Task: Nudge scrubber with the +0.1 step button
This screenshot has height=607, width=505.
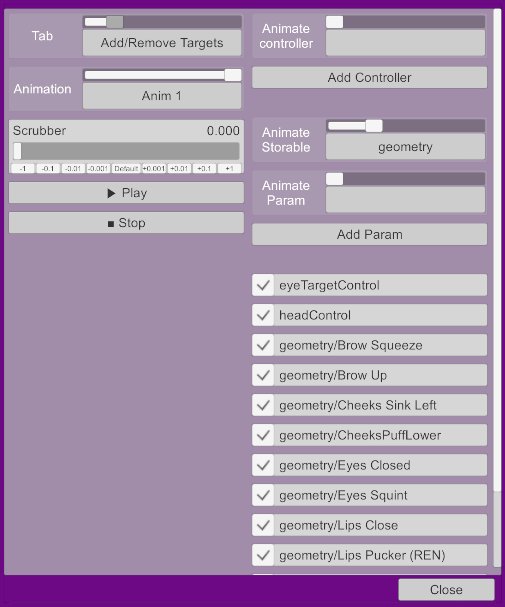Action: (204, 168)
